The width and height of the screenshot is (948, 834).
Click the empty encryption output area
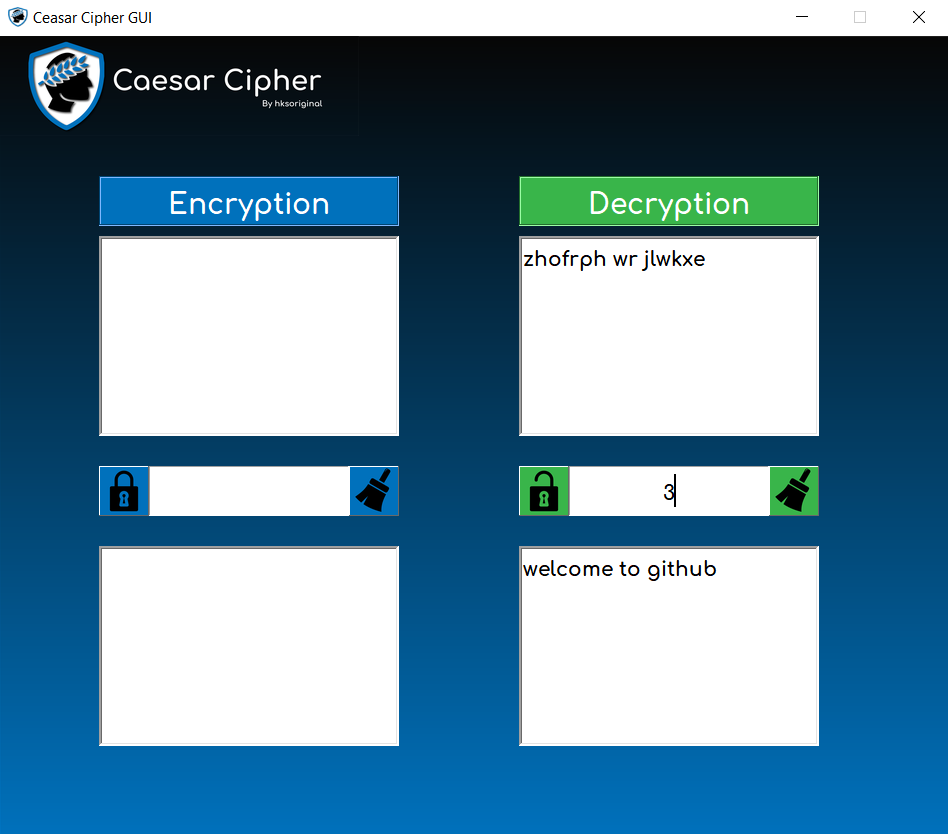click(x=248, y=645)
